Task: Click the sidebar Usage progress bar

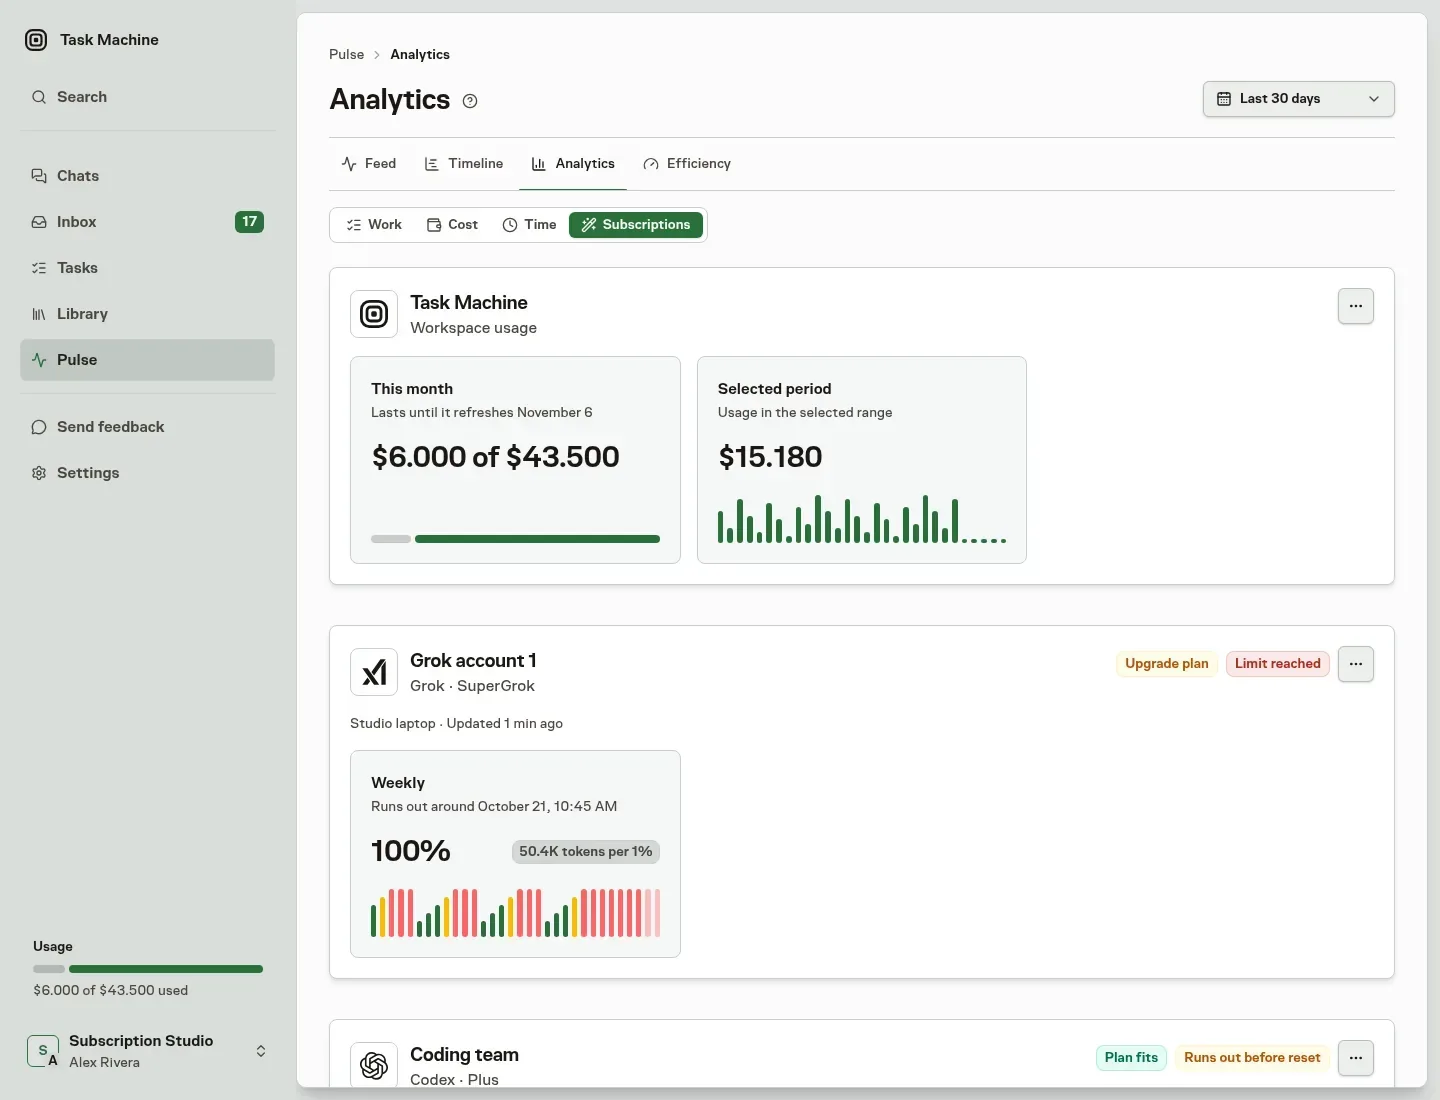Action: (148, 969)
